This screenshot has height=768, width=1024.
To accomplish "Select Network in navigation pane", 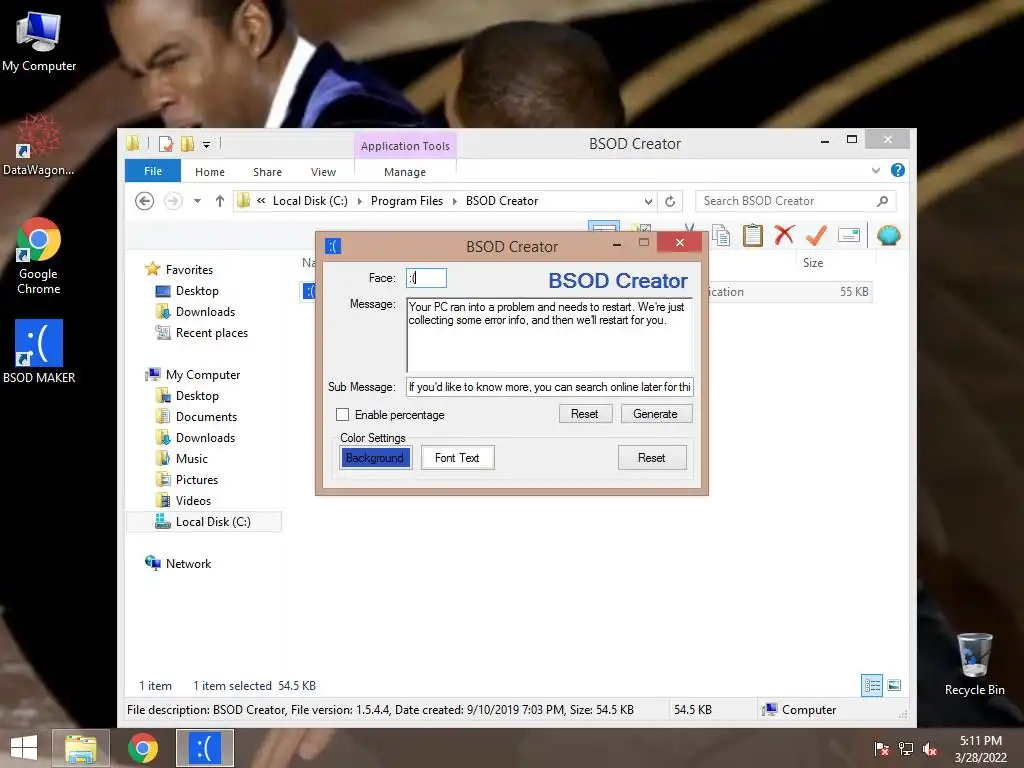I will (188, 564).
